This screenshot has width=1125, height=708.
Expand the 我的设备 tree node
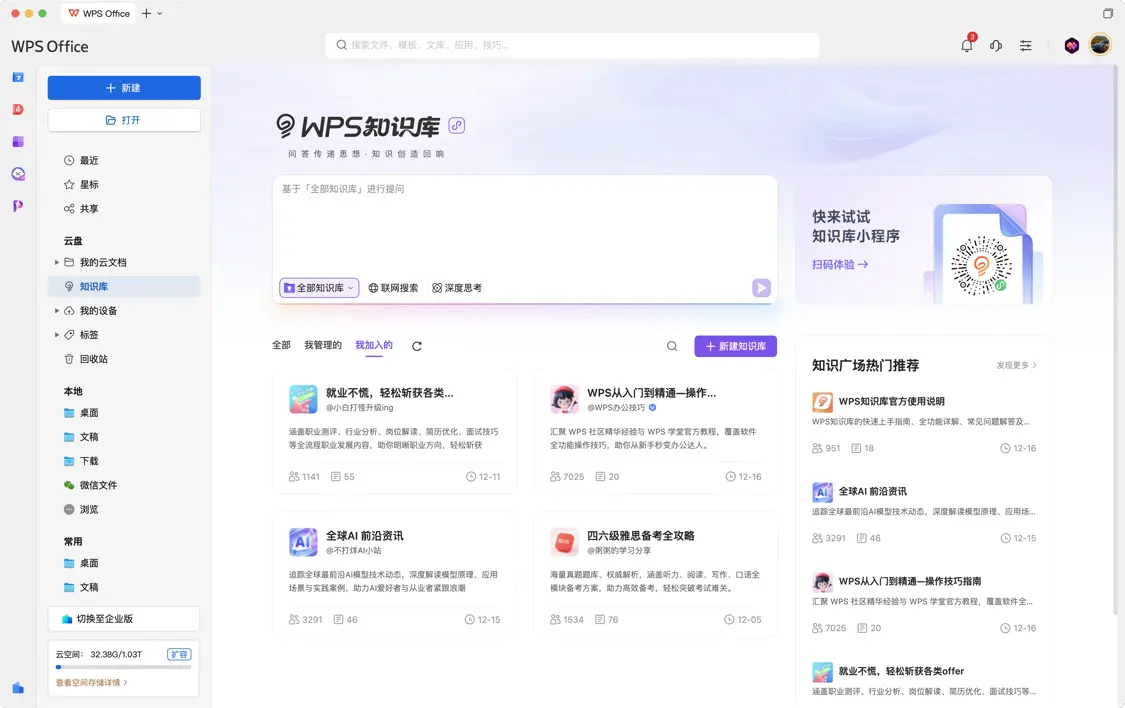tap(57, 311)
